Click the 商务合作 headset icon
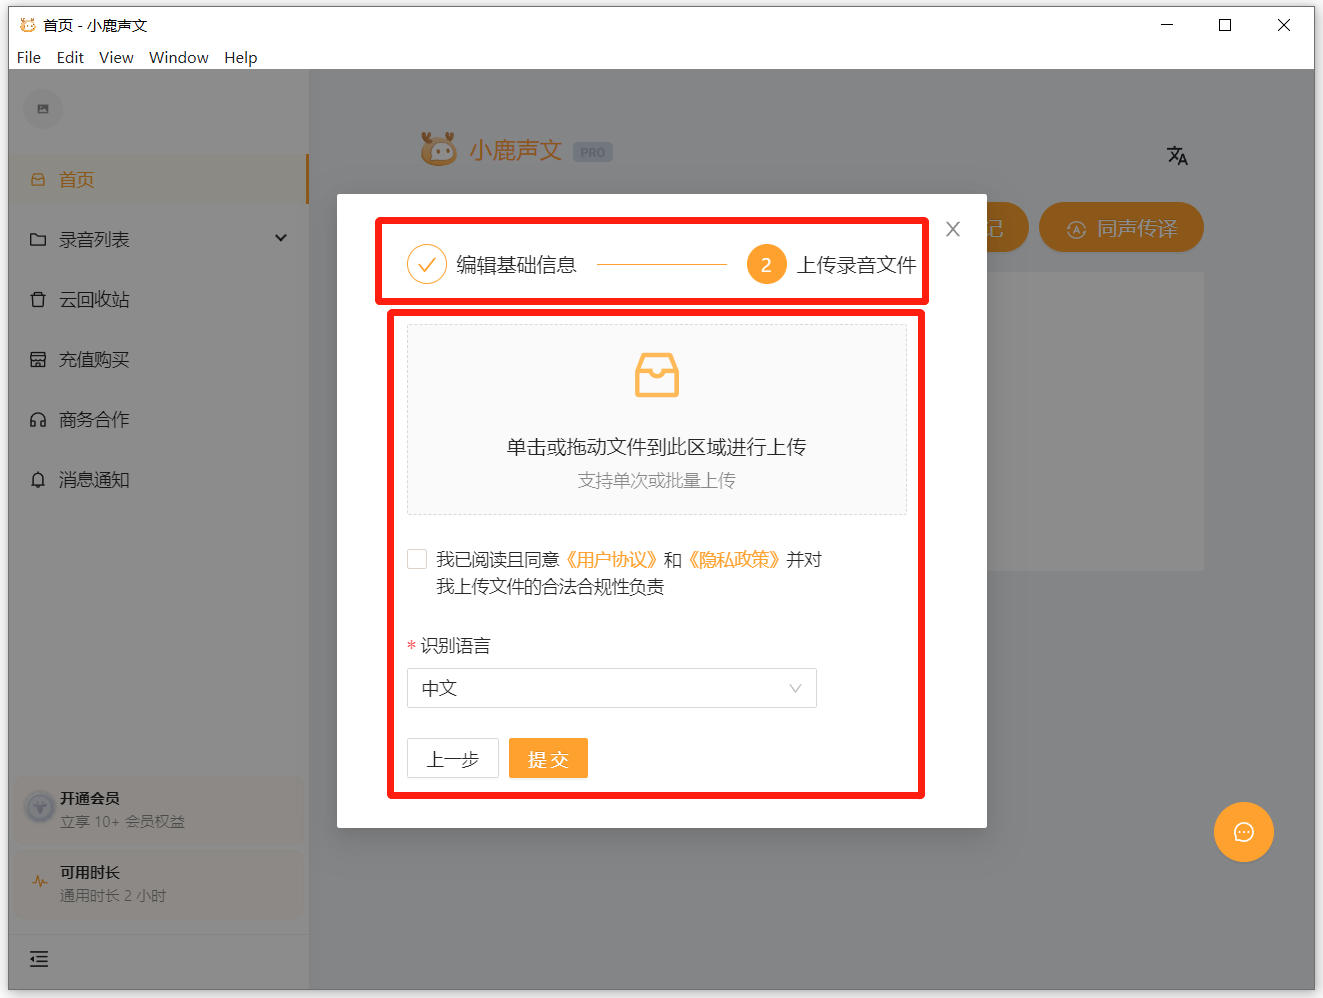The image size is (1323, 998). click(38, 420)
